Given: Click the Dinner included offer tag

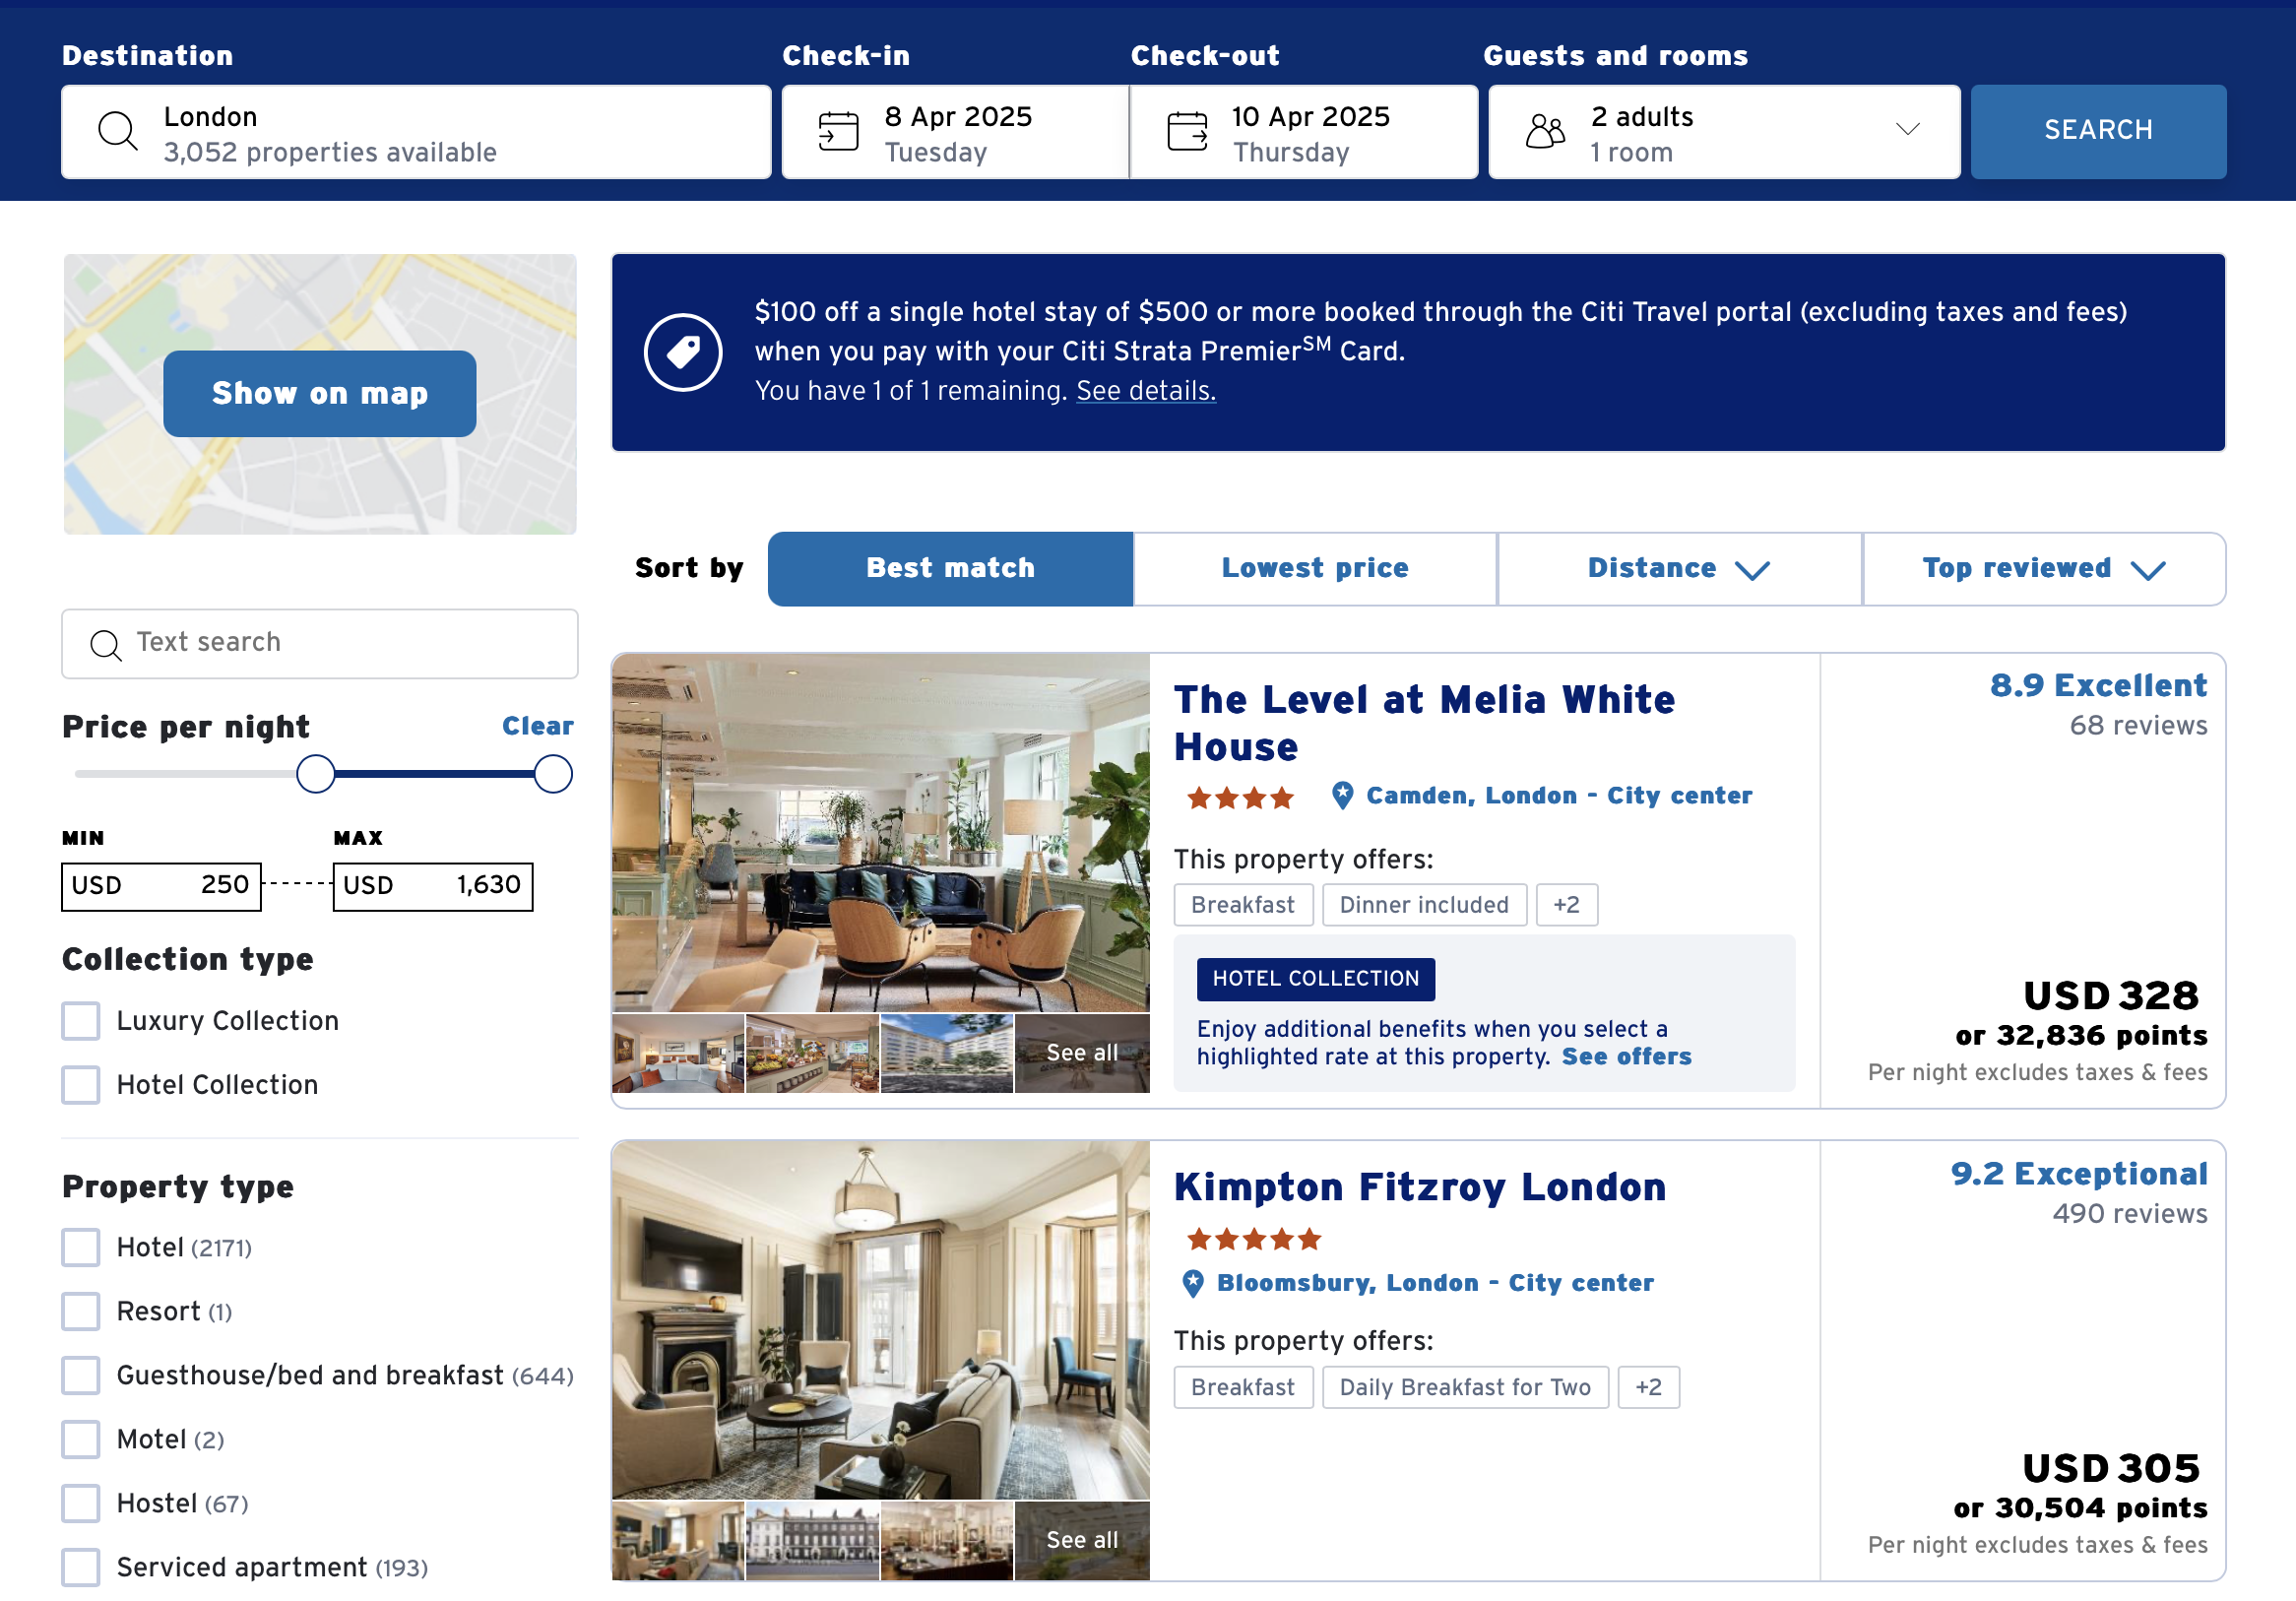Looking at the screenshot, I should 1424,905.
